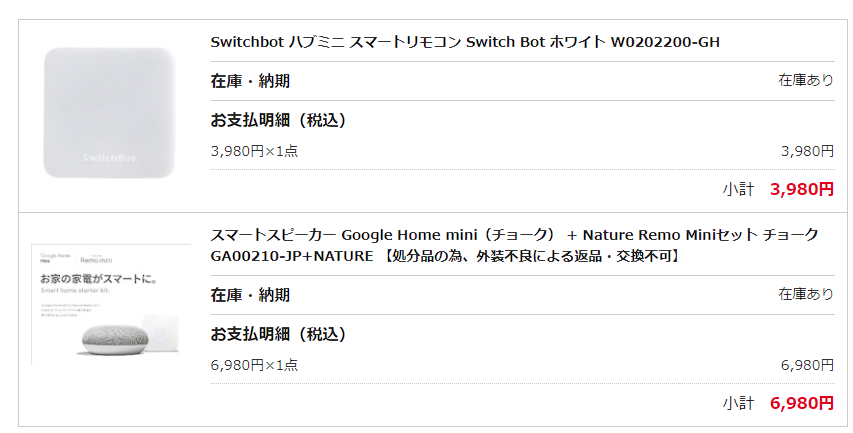
Task: Click the red 6,980円 subtotal amount
Action: [802, 403]
